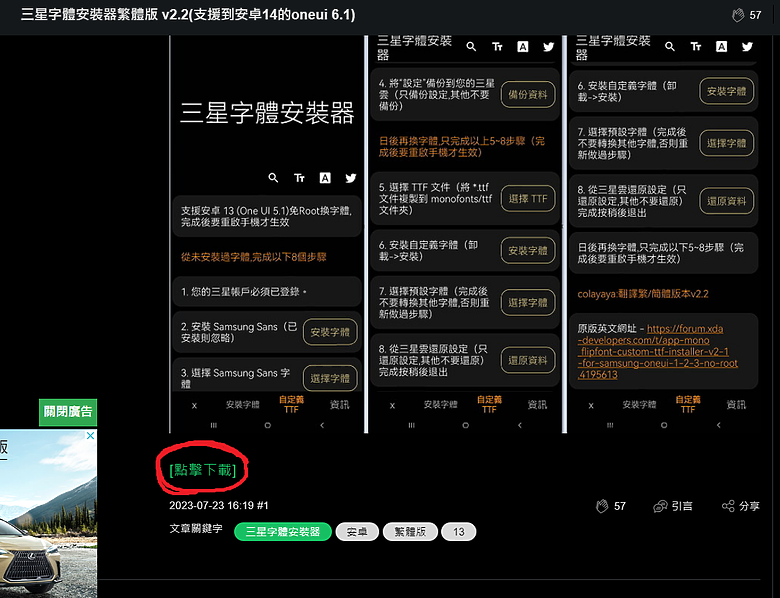Select 安裝字體 tab in right phone screenshot

tap(639, 405)
